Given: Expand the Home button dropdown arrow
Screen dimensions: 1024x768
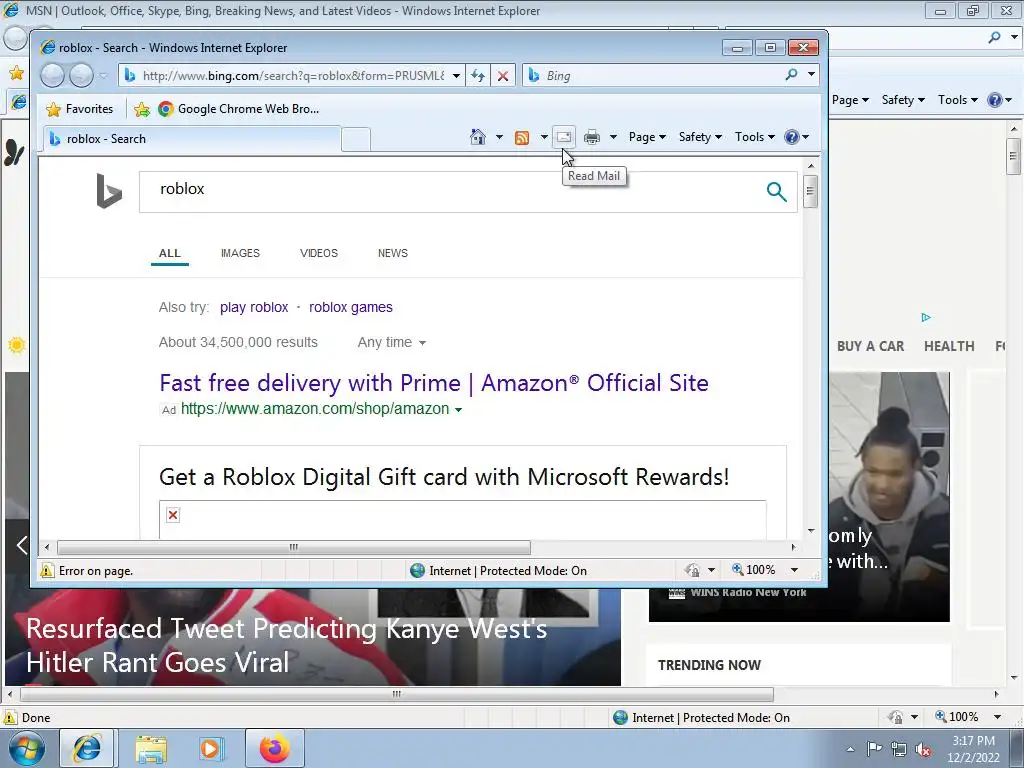Looking at the screenshot, I should point(499,137).
